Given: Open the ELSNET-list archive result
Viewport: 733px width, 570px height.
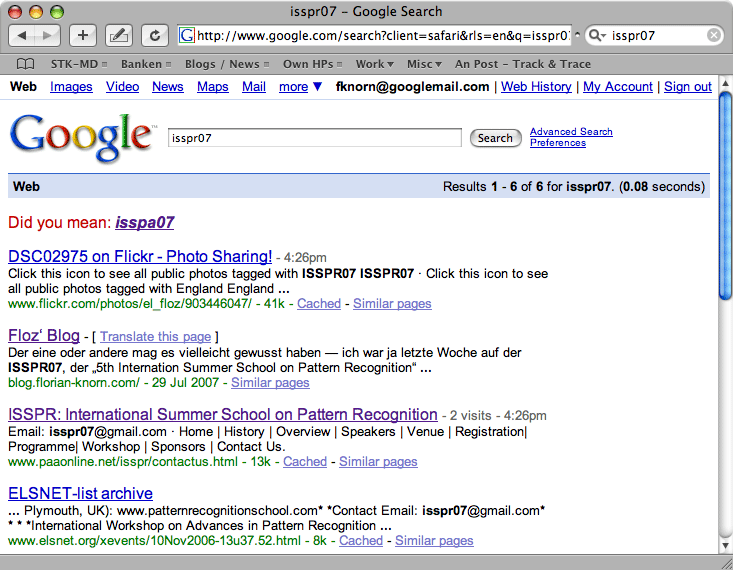Looking at the screenshot, I should pyautogui.click(x=80, y=493).
